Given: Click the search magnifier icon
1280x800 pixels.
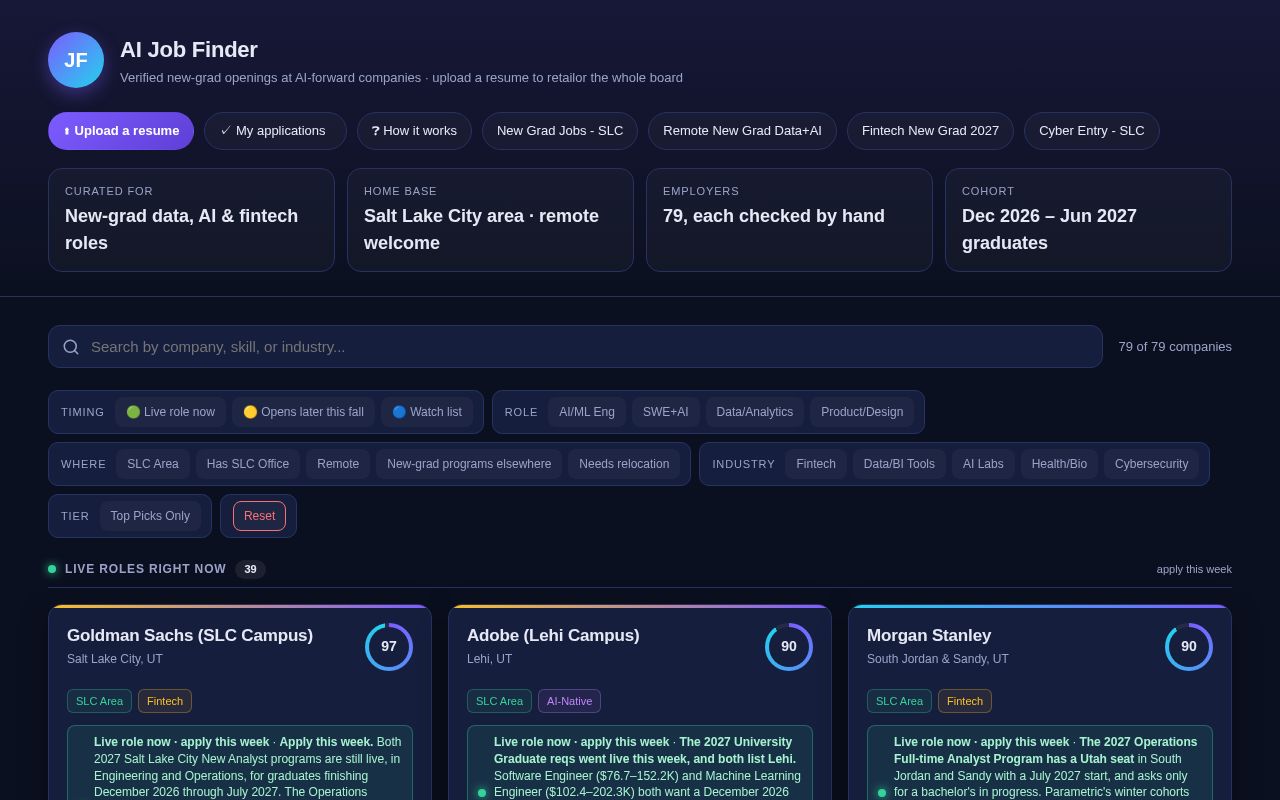Looking at the screenshot, I should [71, 347].
